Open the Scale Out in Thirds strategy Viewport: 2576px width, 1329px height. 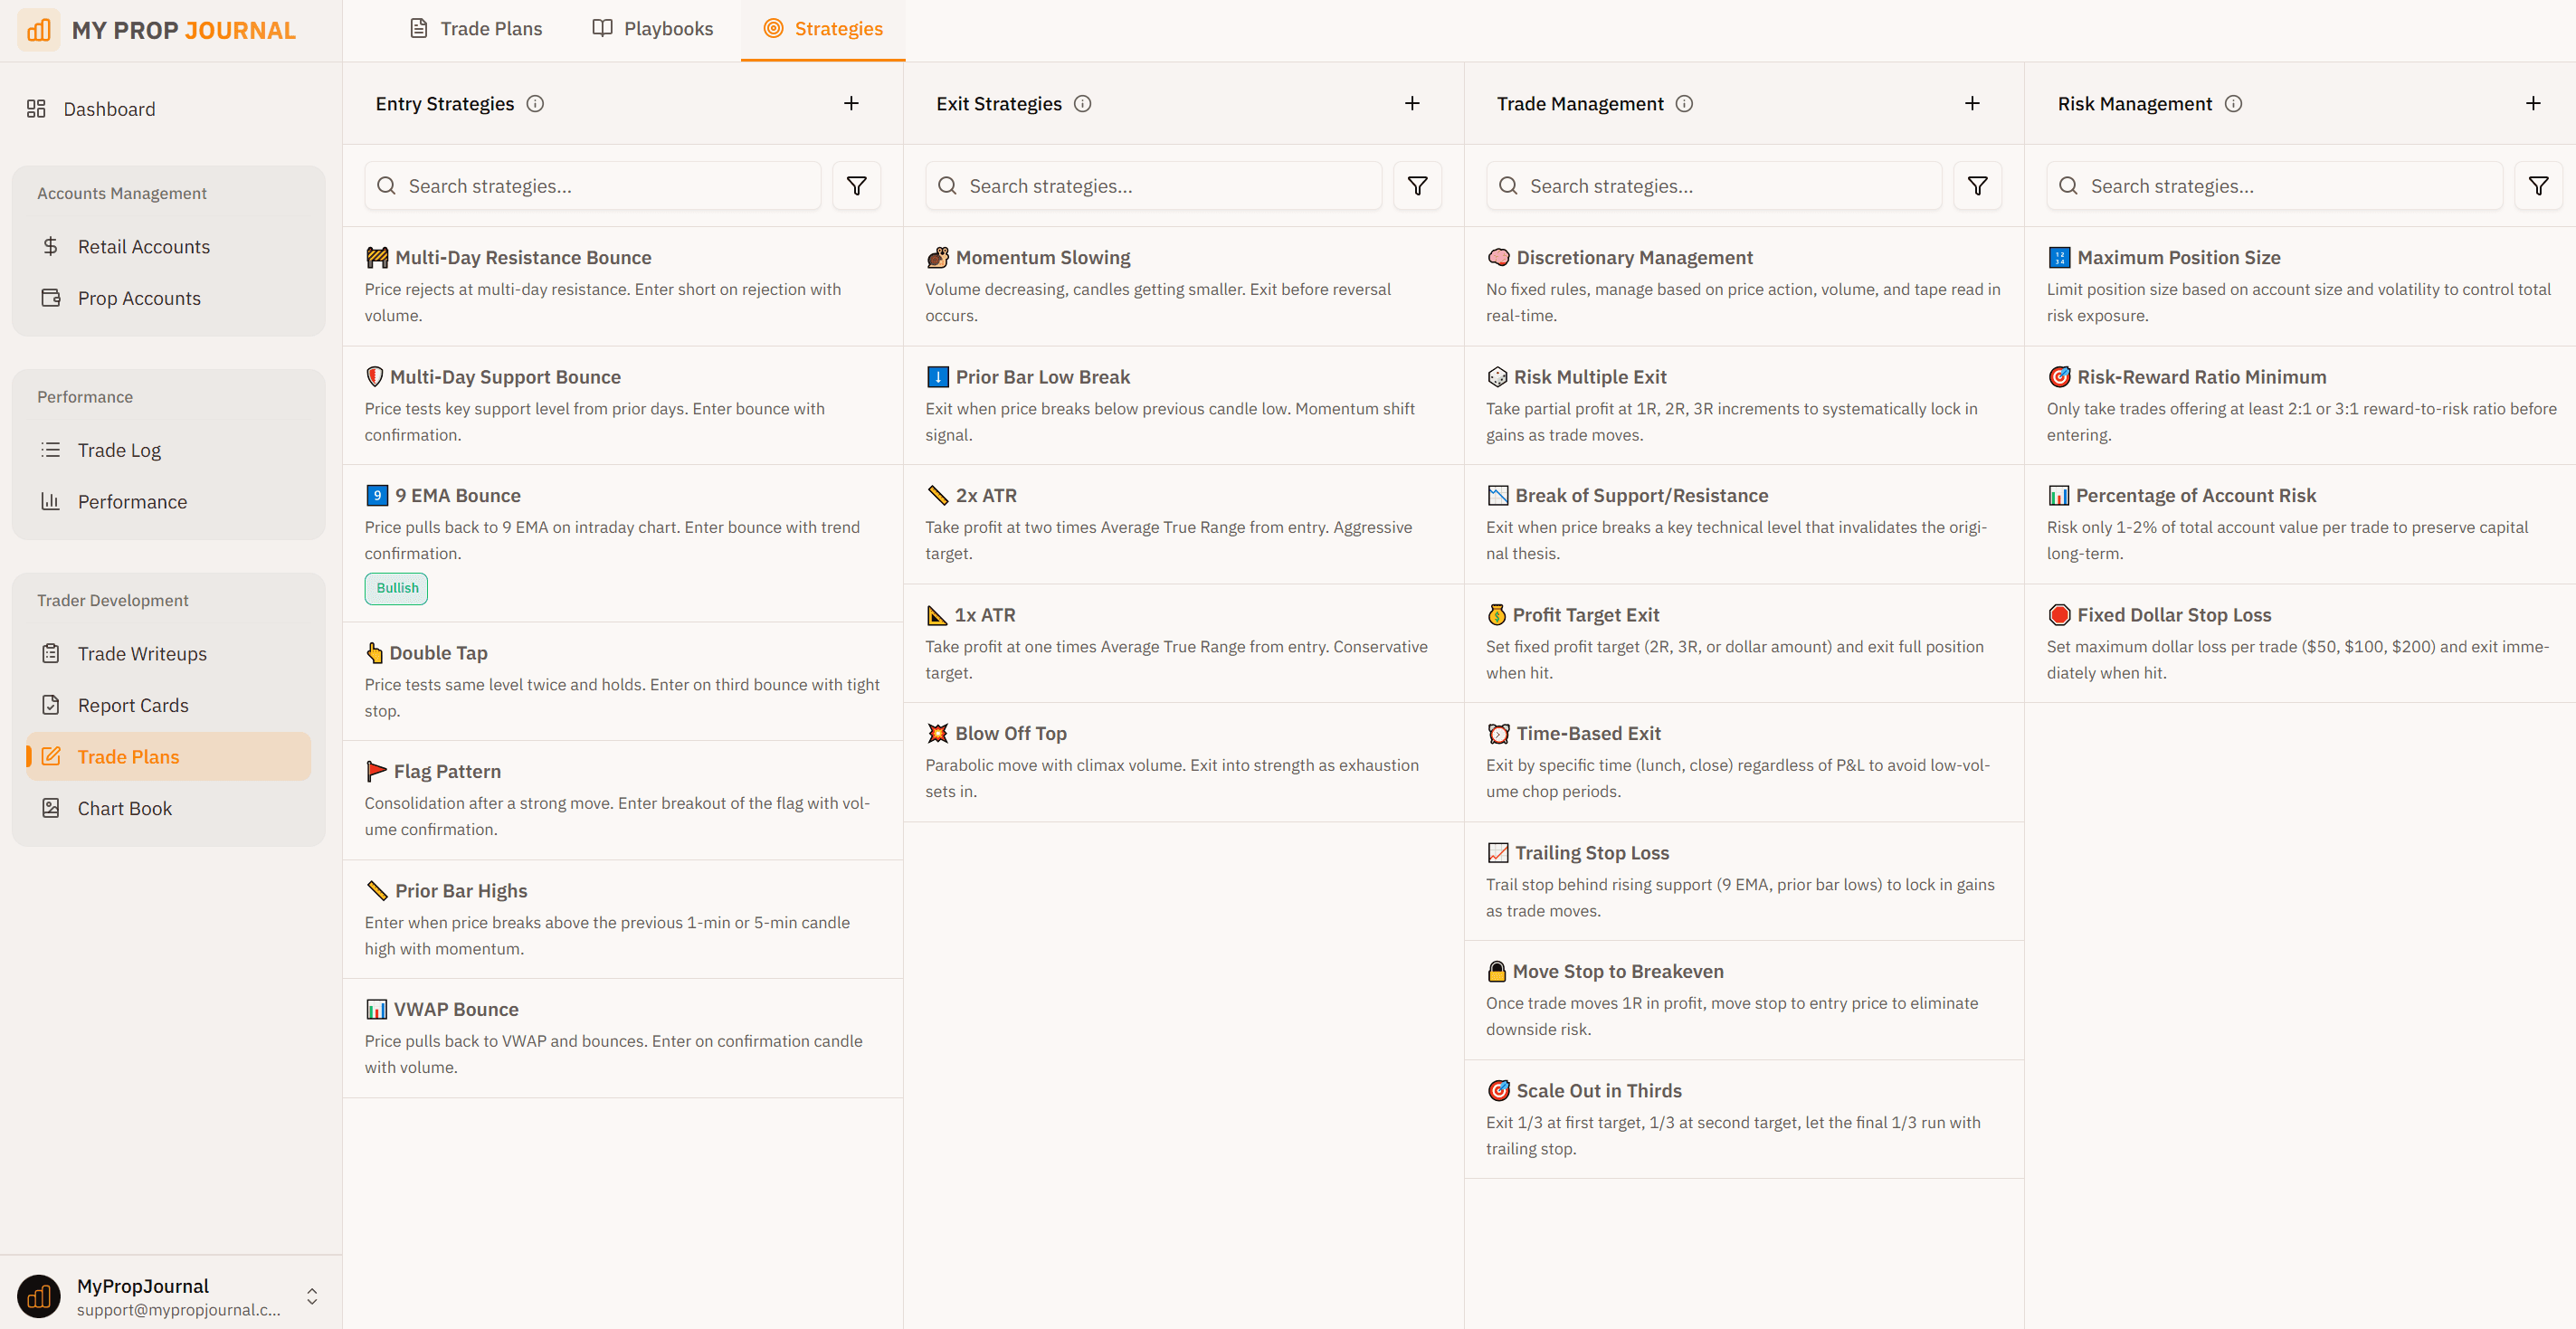tap(1744, 1119)
